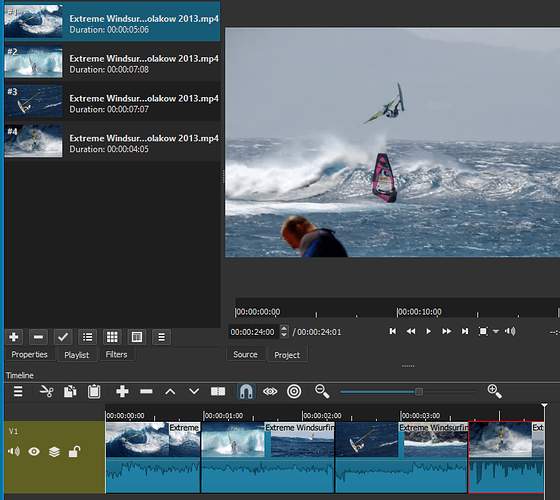Click the lift up-arrow timeline icon
The image size is (560, 500).
pos(170,392)
